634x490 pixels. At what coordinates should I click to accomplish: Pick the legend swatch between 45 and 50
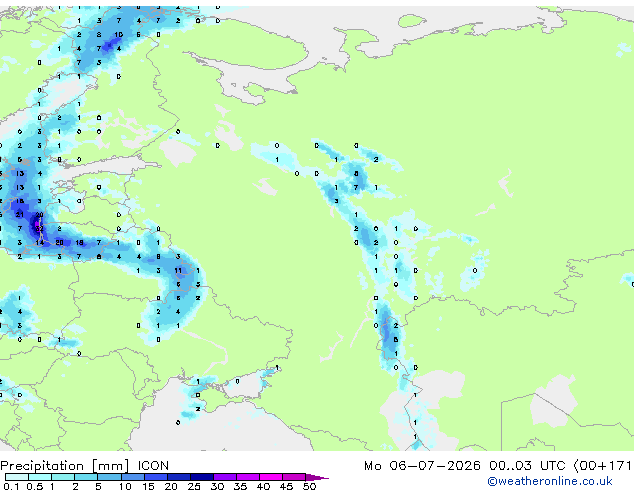(x=294, y=477)
